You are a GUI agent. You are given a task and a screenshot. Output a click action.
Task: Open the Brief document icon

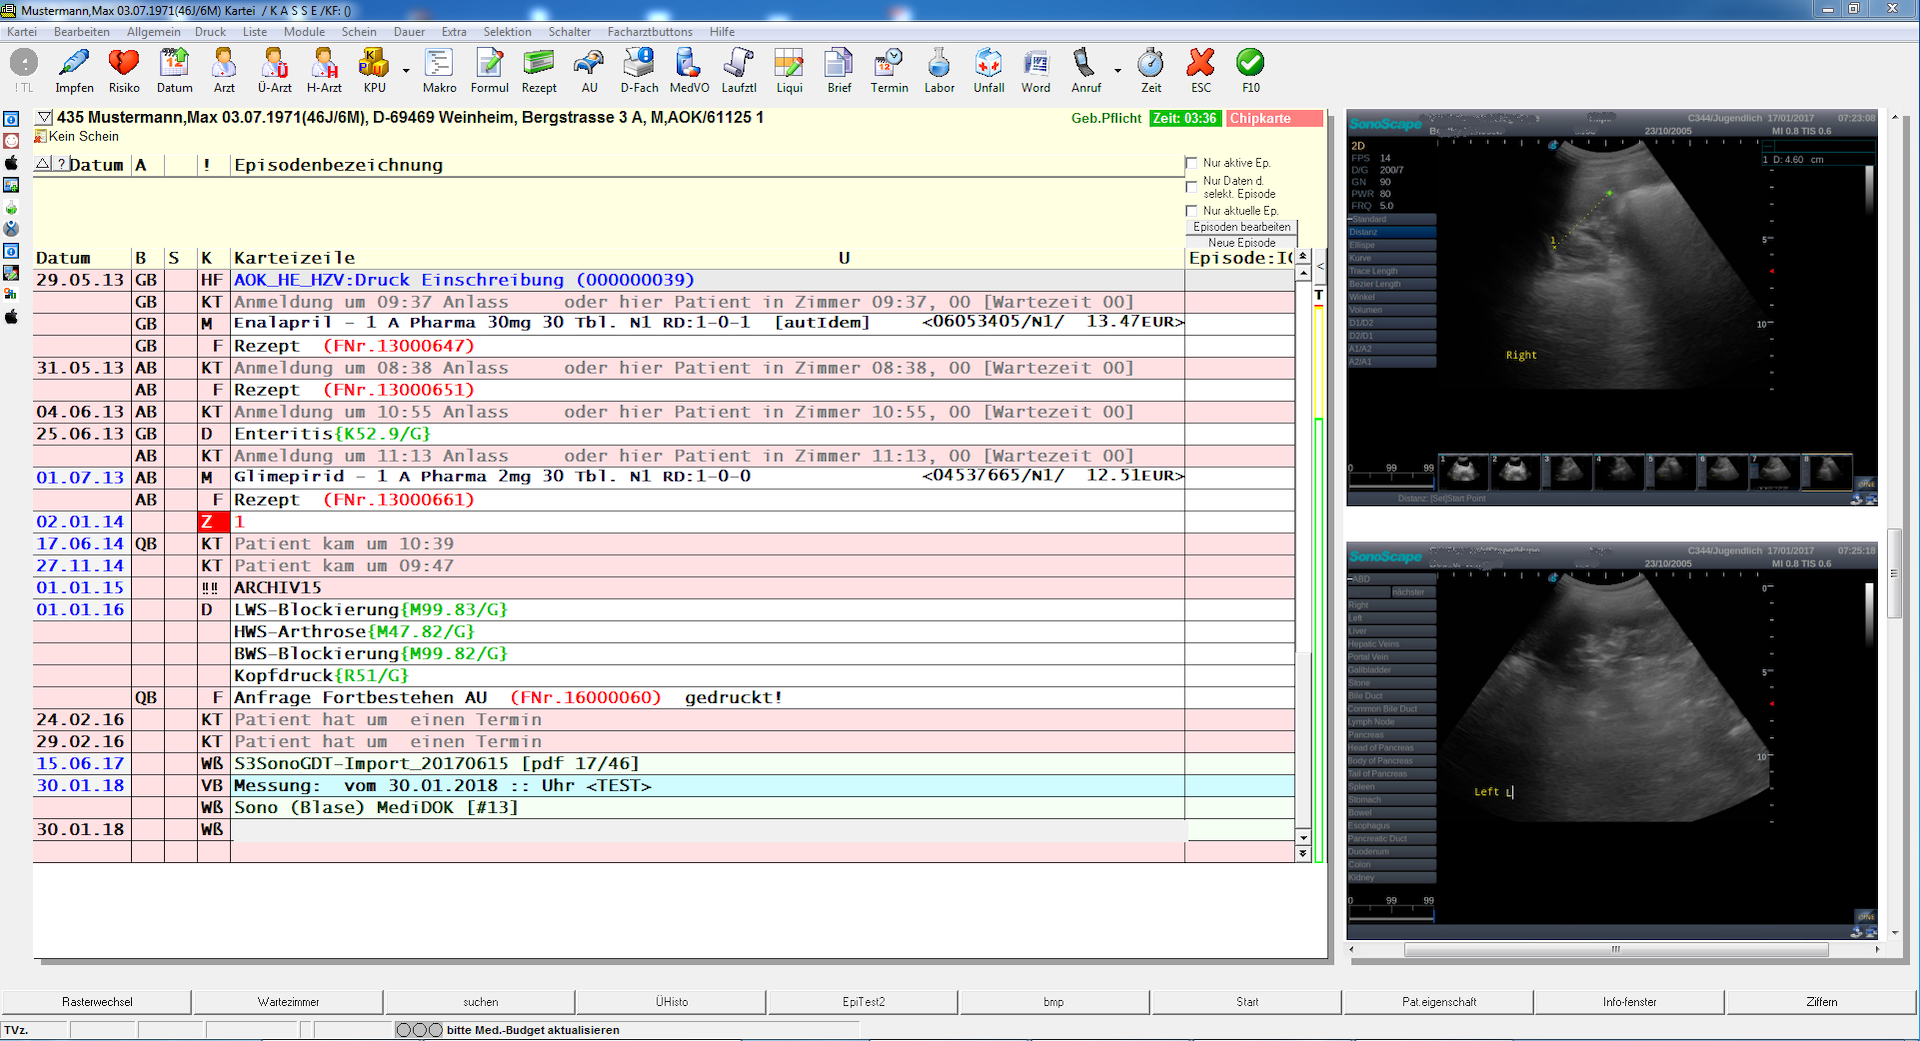(x=838, y=64)
